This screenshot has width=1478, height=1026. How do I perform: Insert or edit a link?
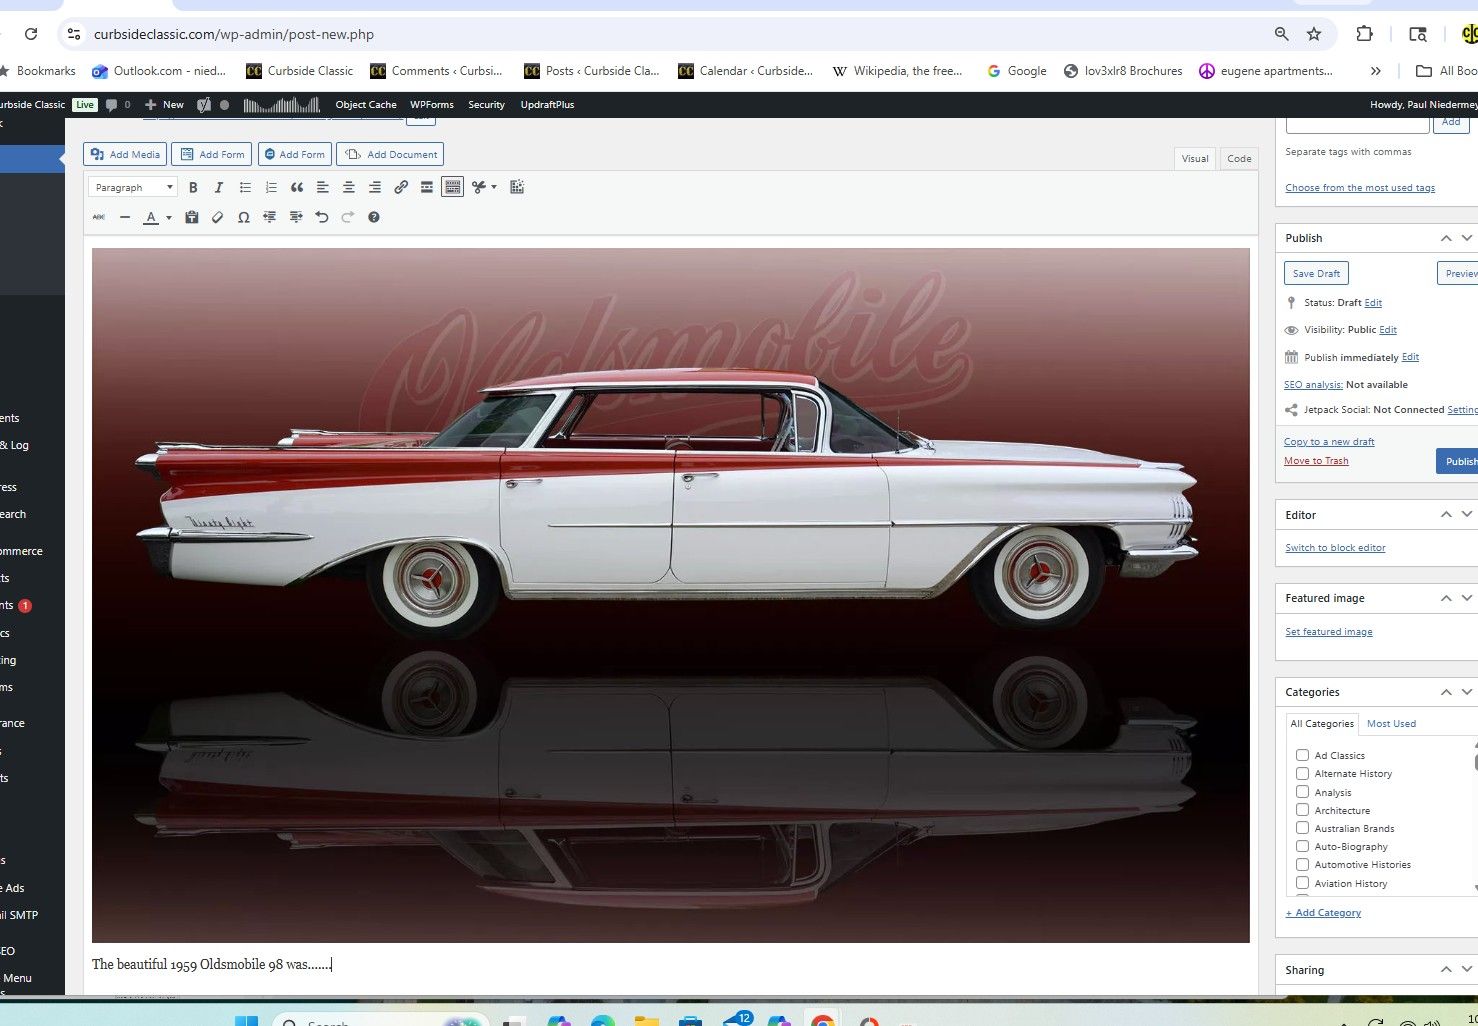[x=401, y=187]
